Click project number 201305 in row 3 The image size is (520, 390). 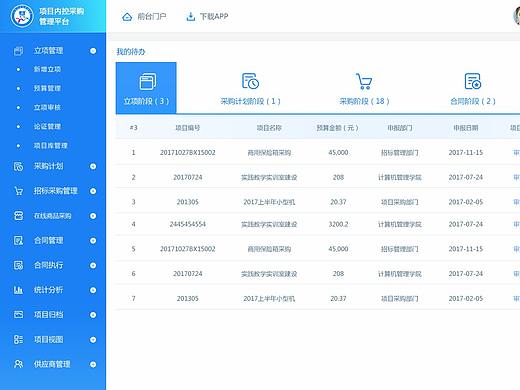point(188,202)
